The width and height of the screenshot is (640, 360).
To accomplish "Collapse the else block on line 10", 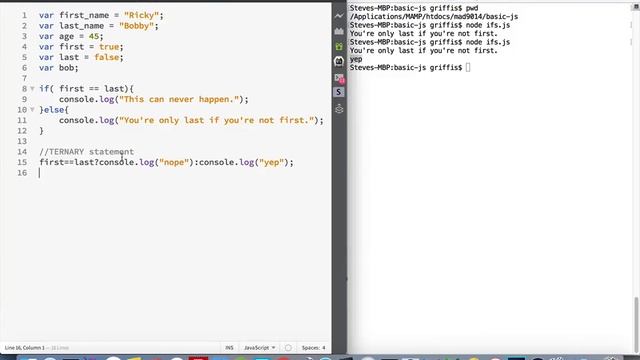I will [x=32, y=109].
